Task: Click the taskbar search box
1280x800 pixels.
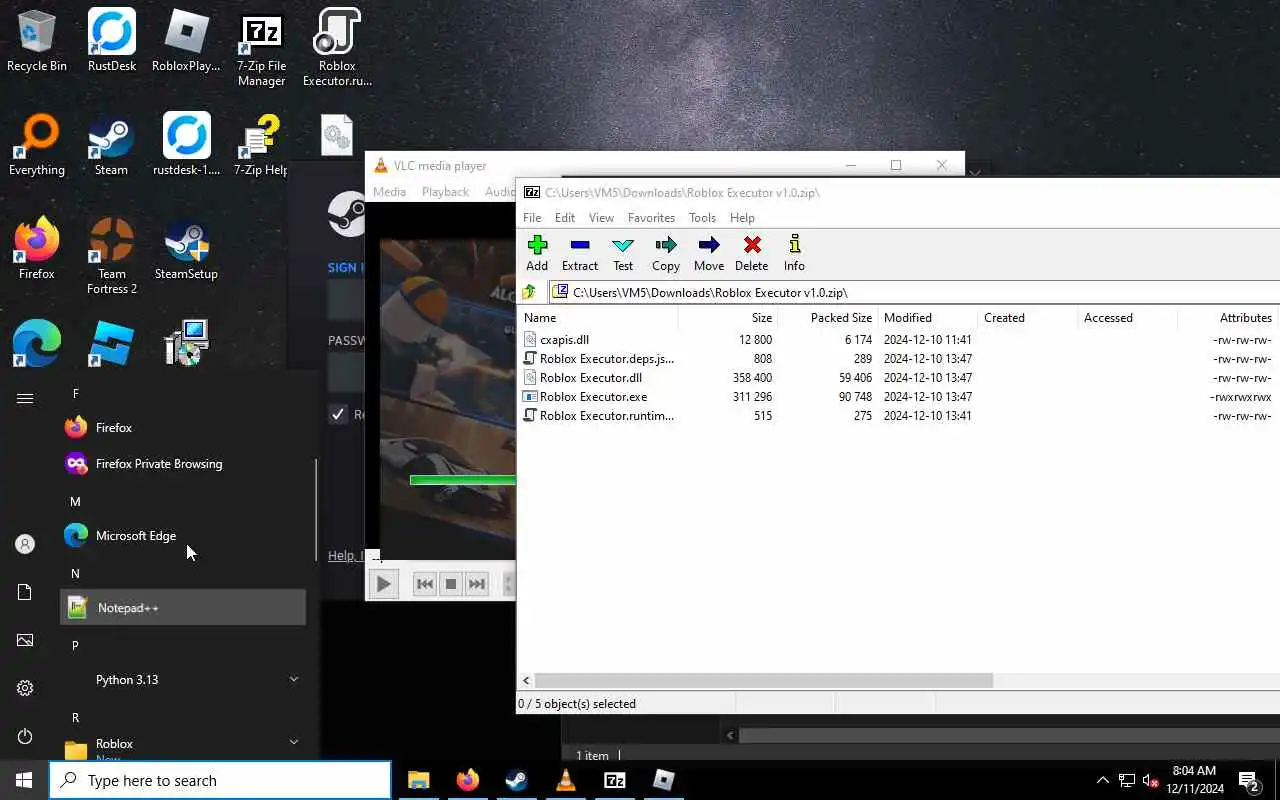Action: pyautogui.click(x=220, y=780)
